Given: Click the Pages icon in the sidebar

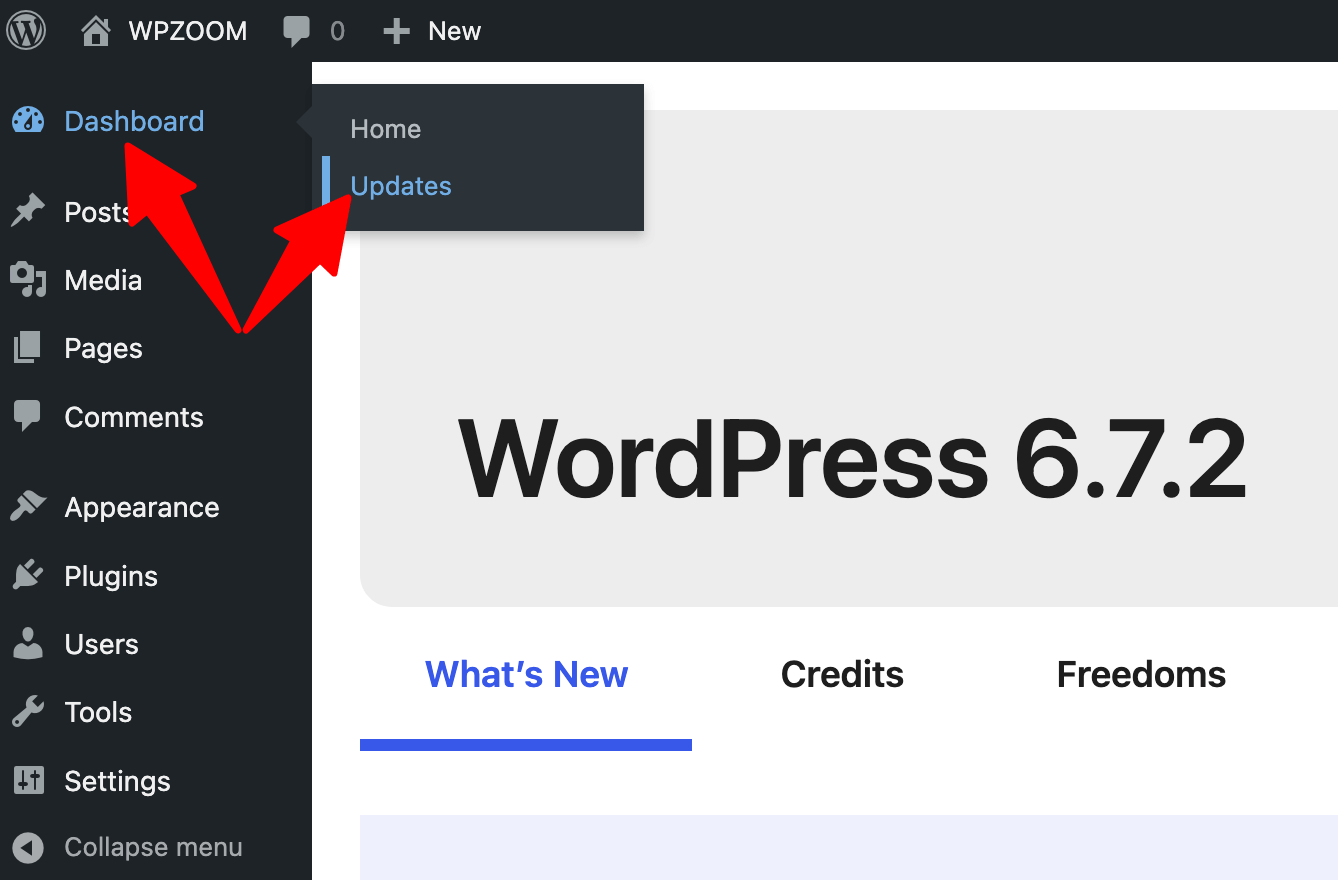Looking at the screenshot, I should pos(26,347).
